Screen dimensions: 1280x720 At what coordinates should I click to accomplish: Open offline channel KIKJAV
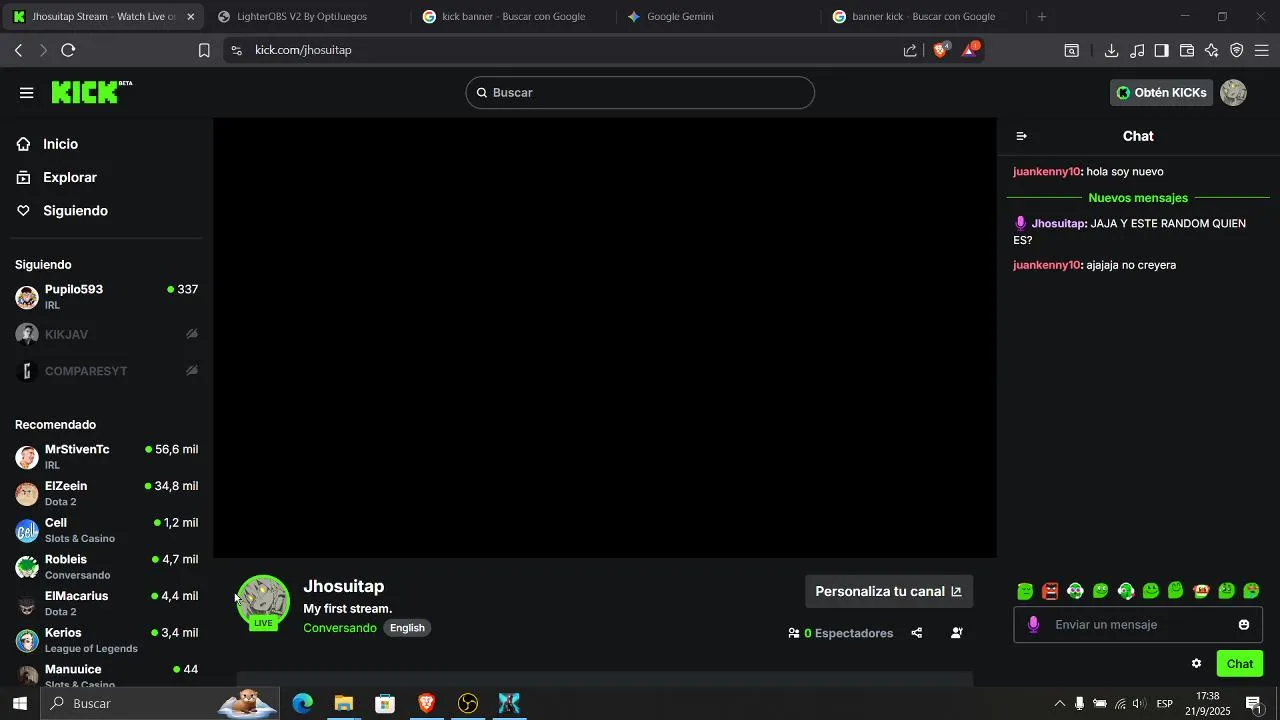pos(107,334)
